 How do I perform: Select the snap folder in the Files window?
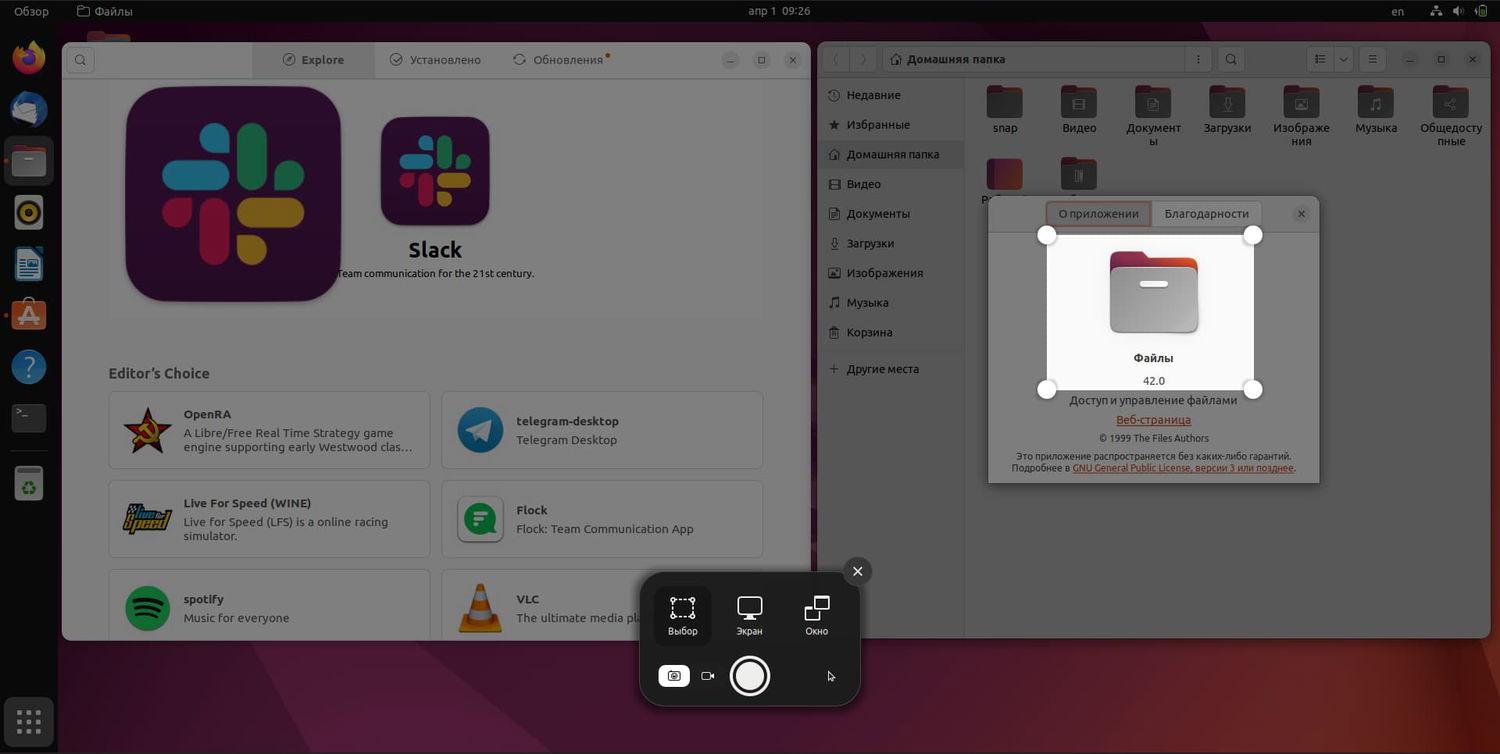click(x=1005, y=110)
